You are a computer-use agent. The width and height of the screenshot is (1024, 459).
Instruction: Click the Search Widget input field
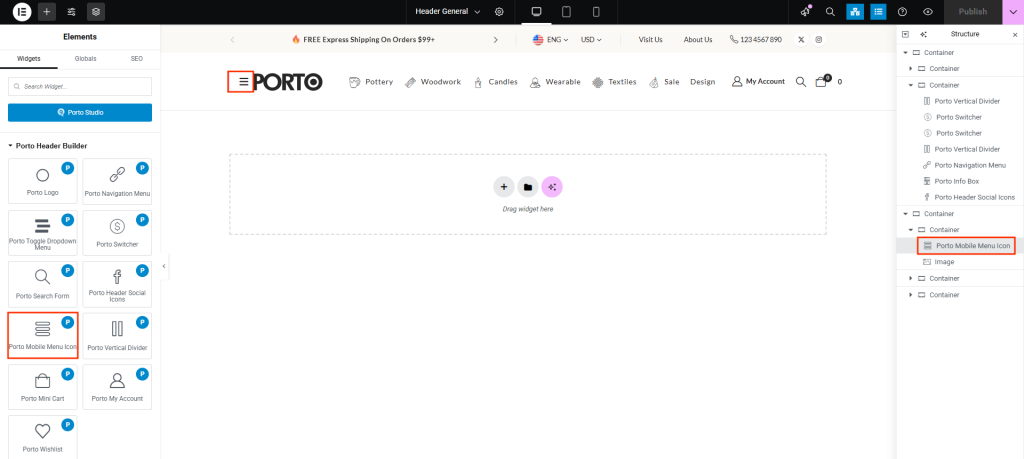[x=80, y=87]
